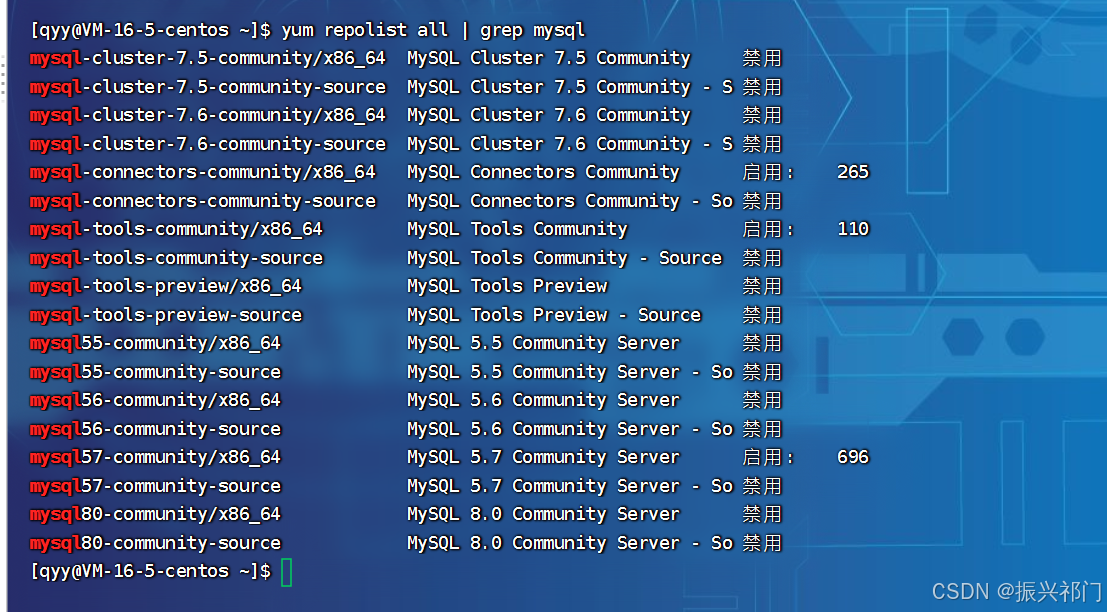Image resolution: width=1107 pixels, height=612 pixels.
Task: Select the mysql-tools-community-source repo name
Action: (x=176, y=258)
